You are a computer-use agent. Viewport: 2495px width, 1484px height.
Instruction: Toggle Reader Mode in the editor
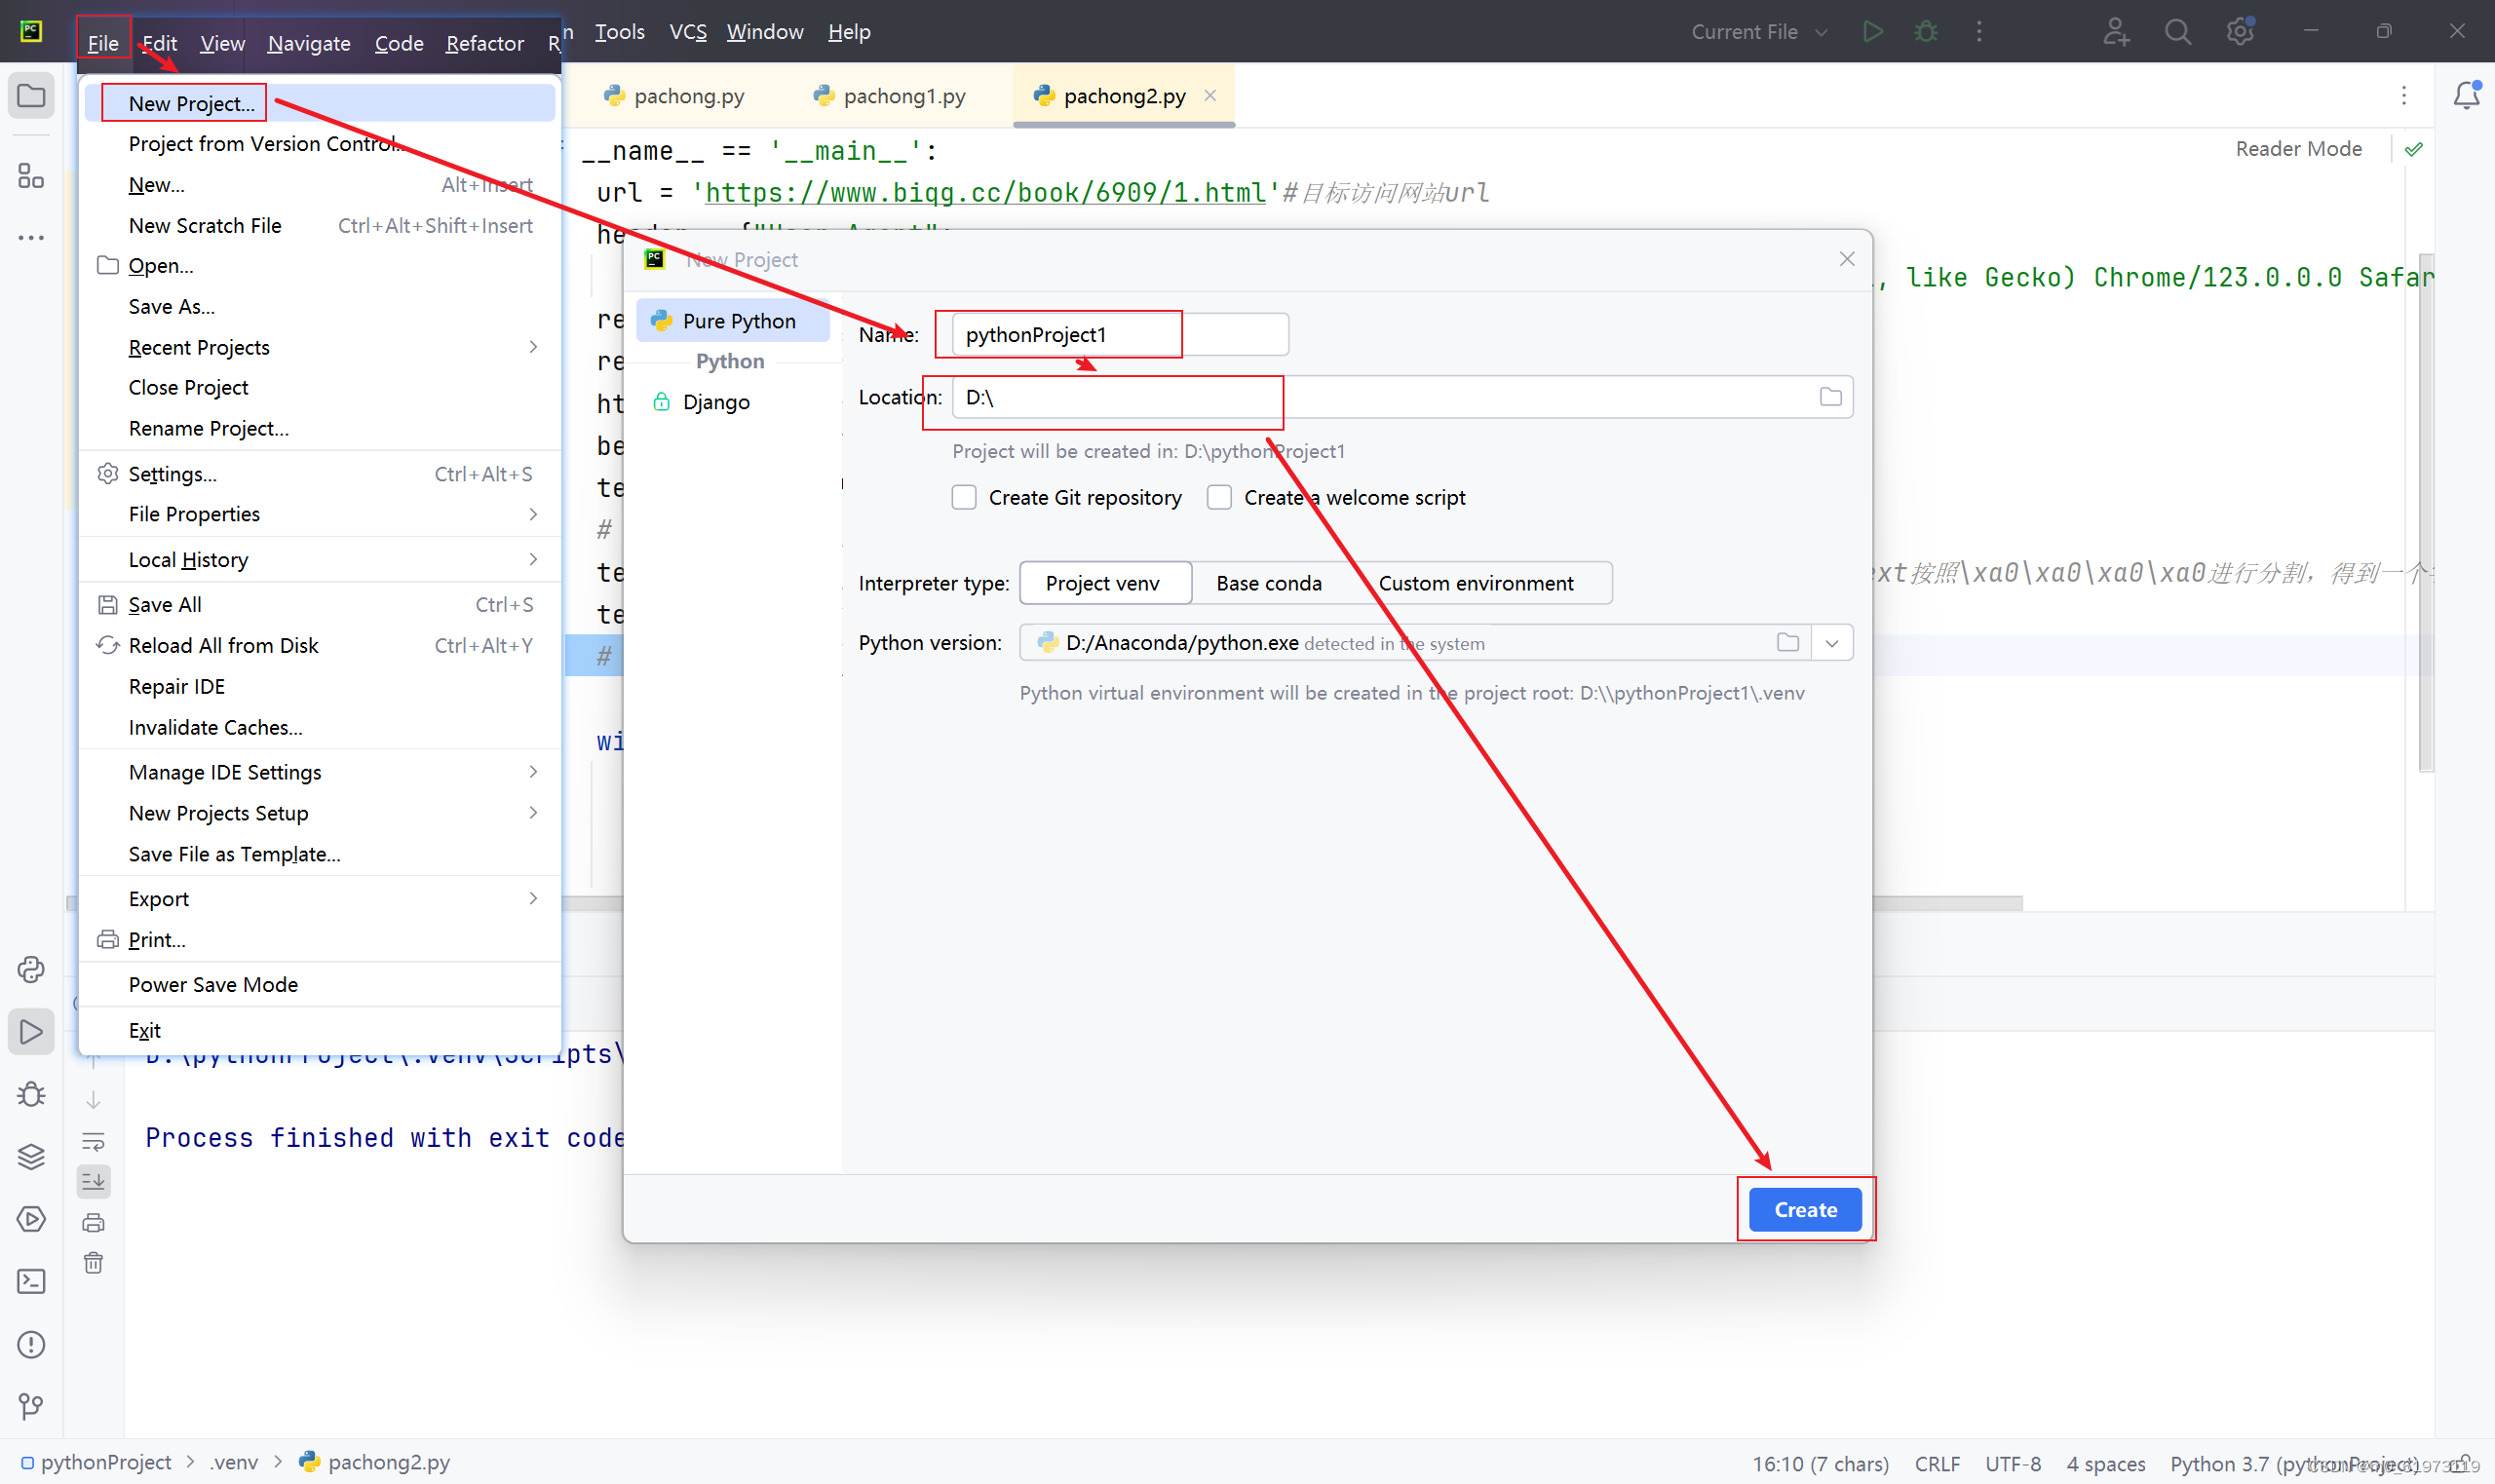pos(2298,149)
